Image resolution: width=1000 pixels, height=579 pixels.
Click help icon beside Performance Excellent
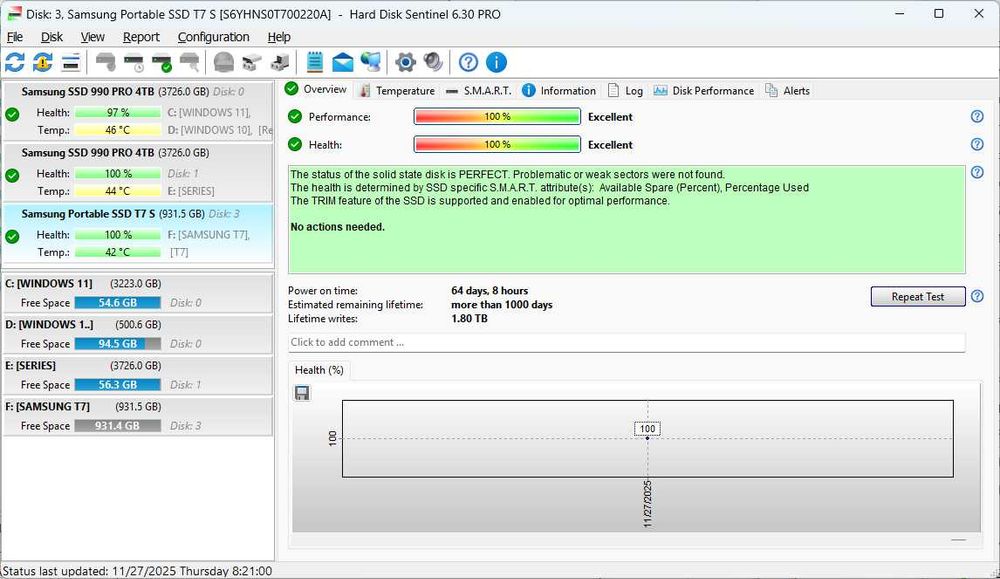pos(977,117)
